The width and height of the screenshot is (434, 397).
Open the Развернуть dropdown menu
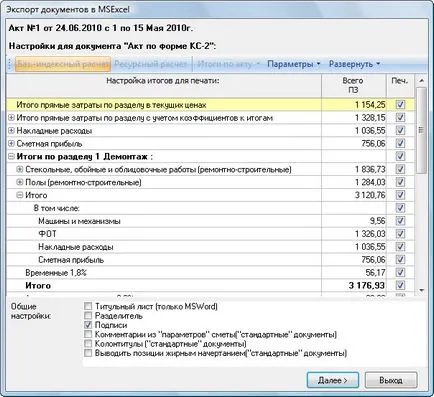pyautogui.click(x=354, y=64)
